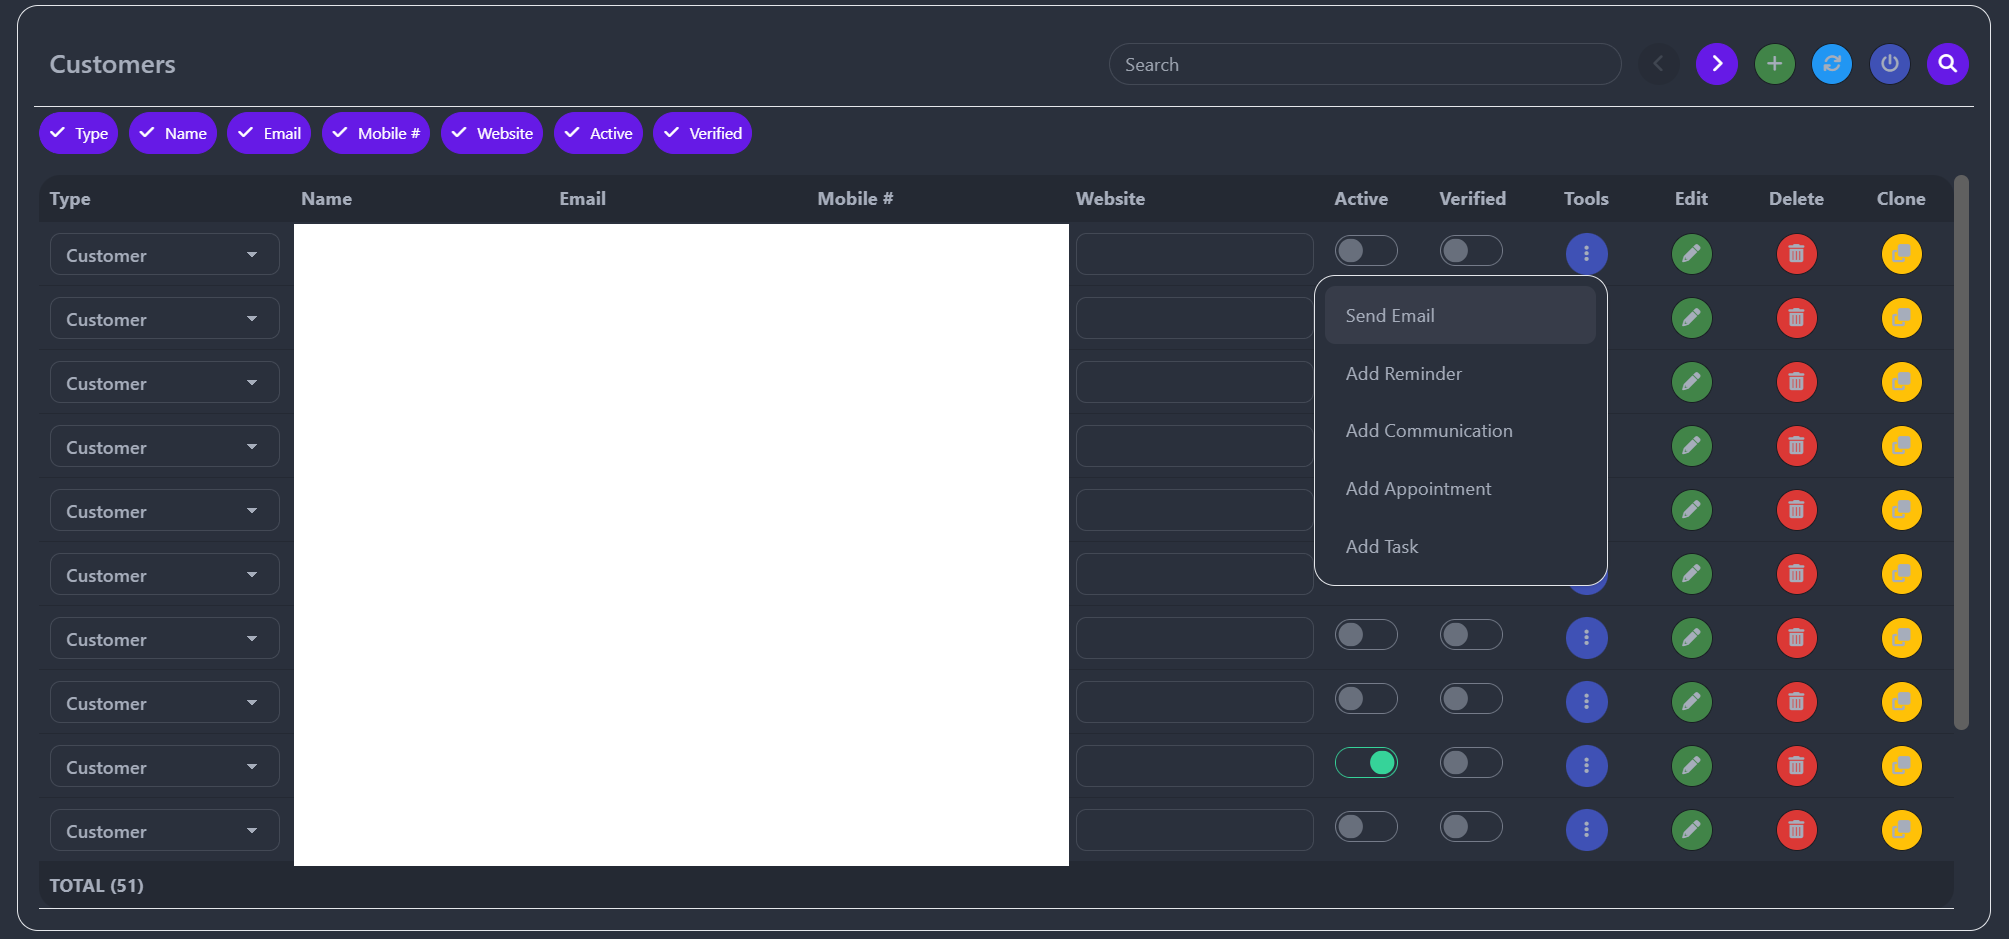Toggle the Website column chip
The width and height of the screenshot is (2009, 939).
[492, 133]
